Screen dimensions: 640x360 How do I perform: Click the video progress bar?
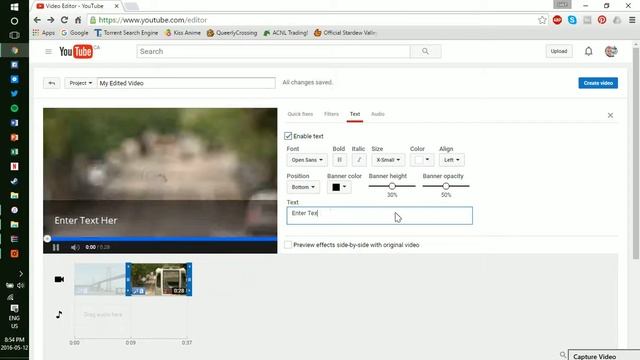[160, 238]
